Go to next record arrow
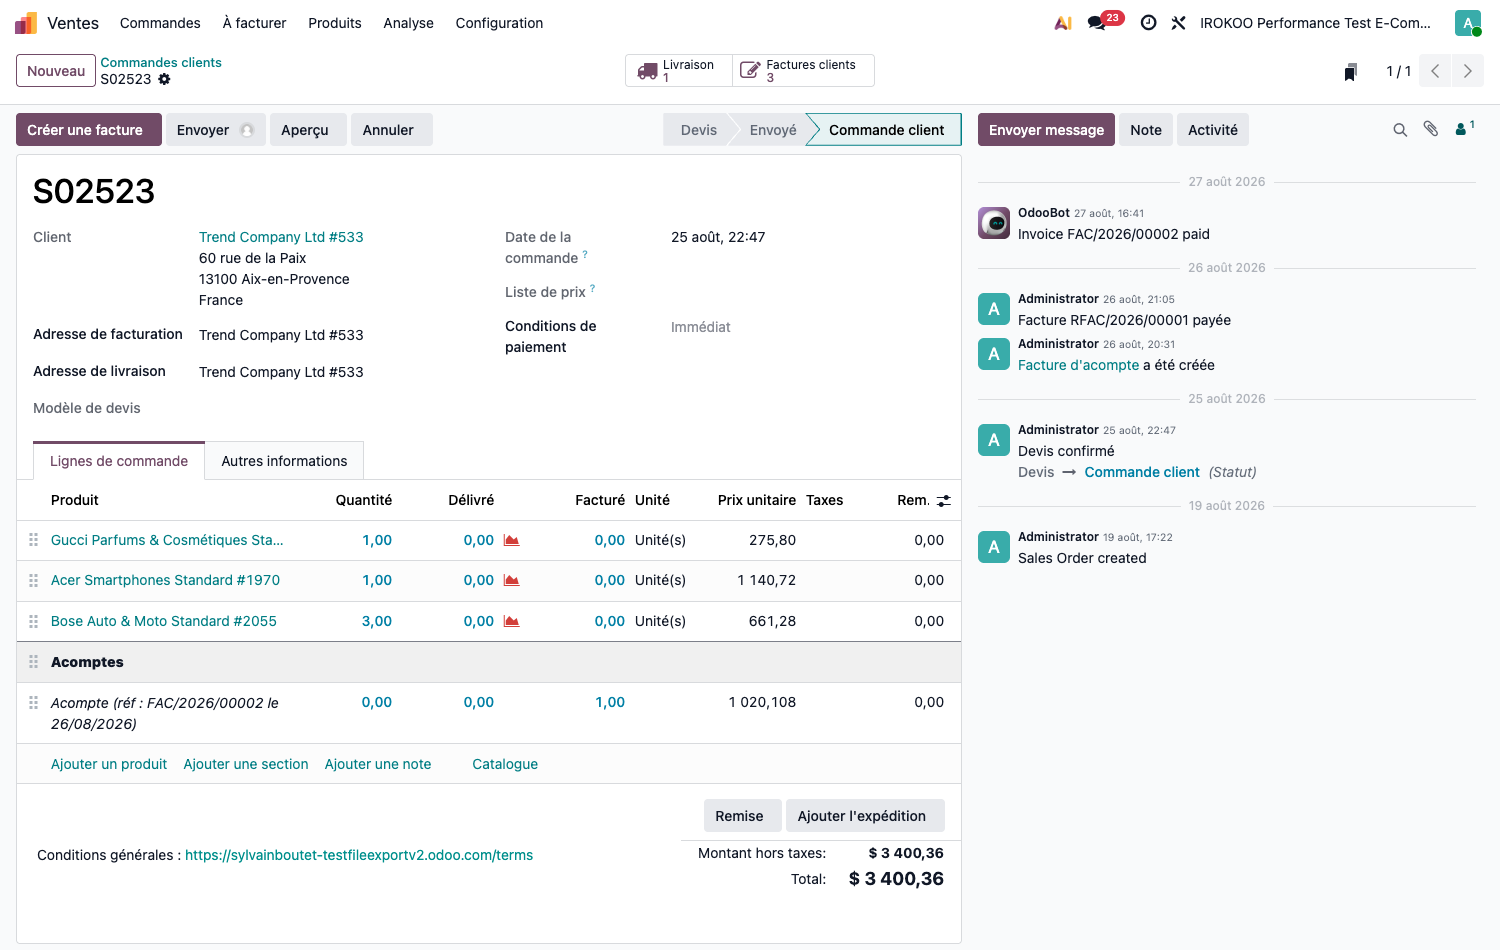This screenshot has width=1500, height=950. pyautogui.click(x=1468, y=71)
